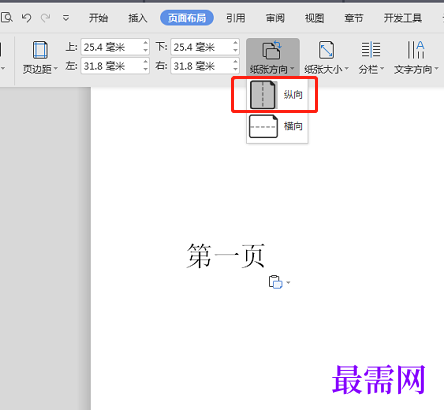Switch to the 视图 tab
This screenshot has width=444, height=411.
(x=314, y=18)
